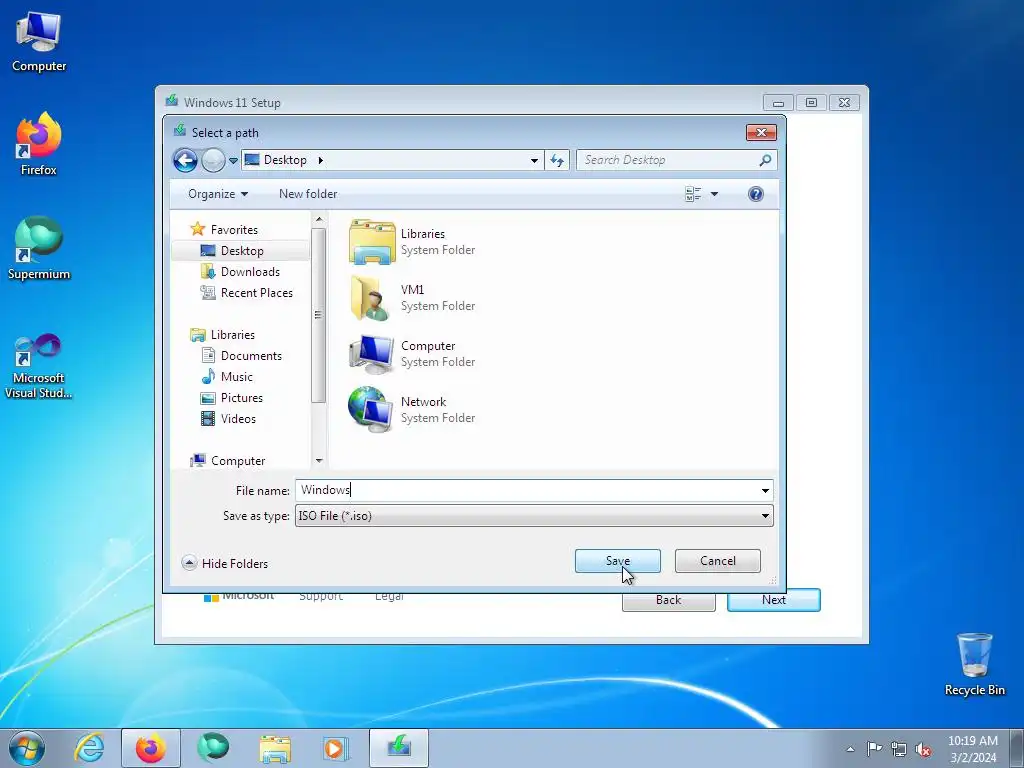Open Downloads in navigation pane
Viewport: 1024px width, 768px height.
[250, 272]
